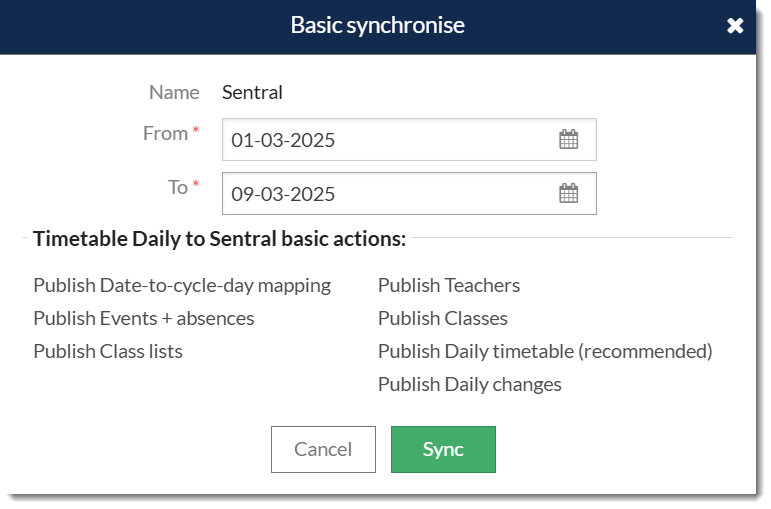
Task: Select Publish Class lists action
Action: point(108,352)
